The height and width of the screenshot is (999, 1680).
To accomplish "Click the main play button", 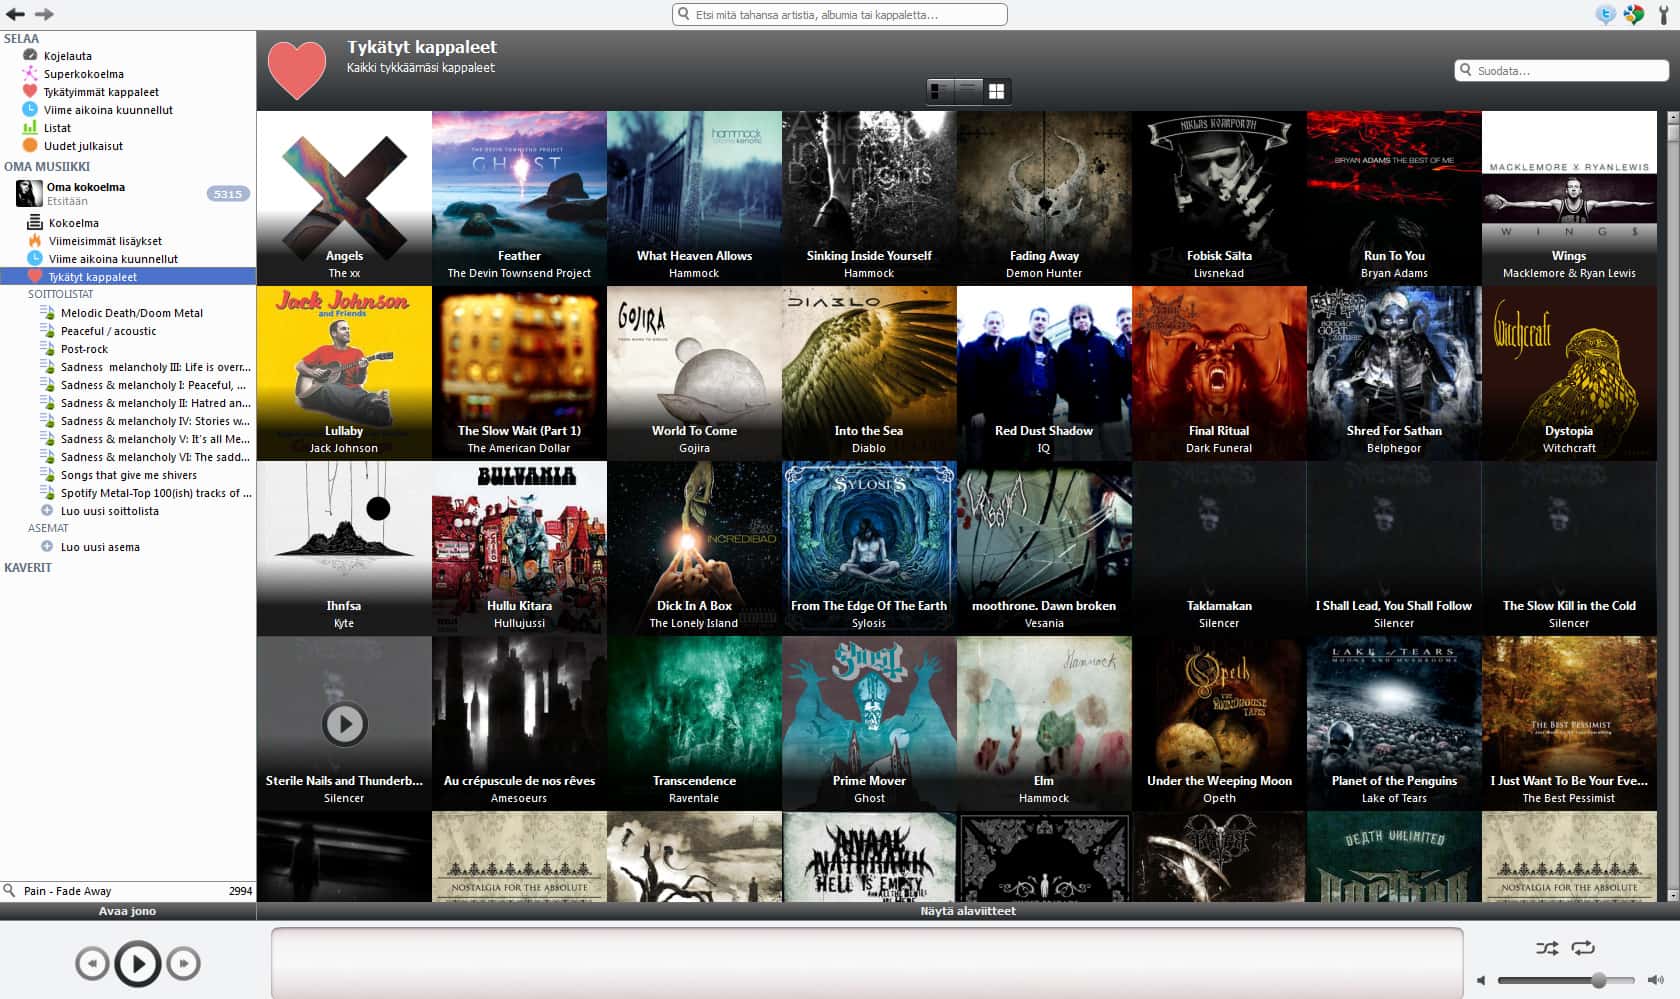I will tap(138, 963).
